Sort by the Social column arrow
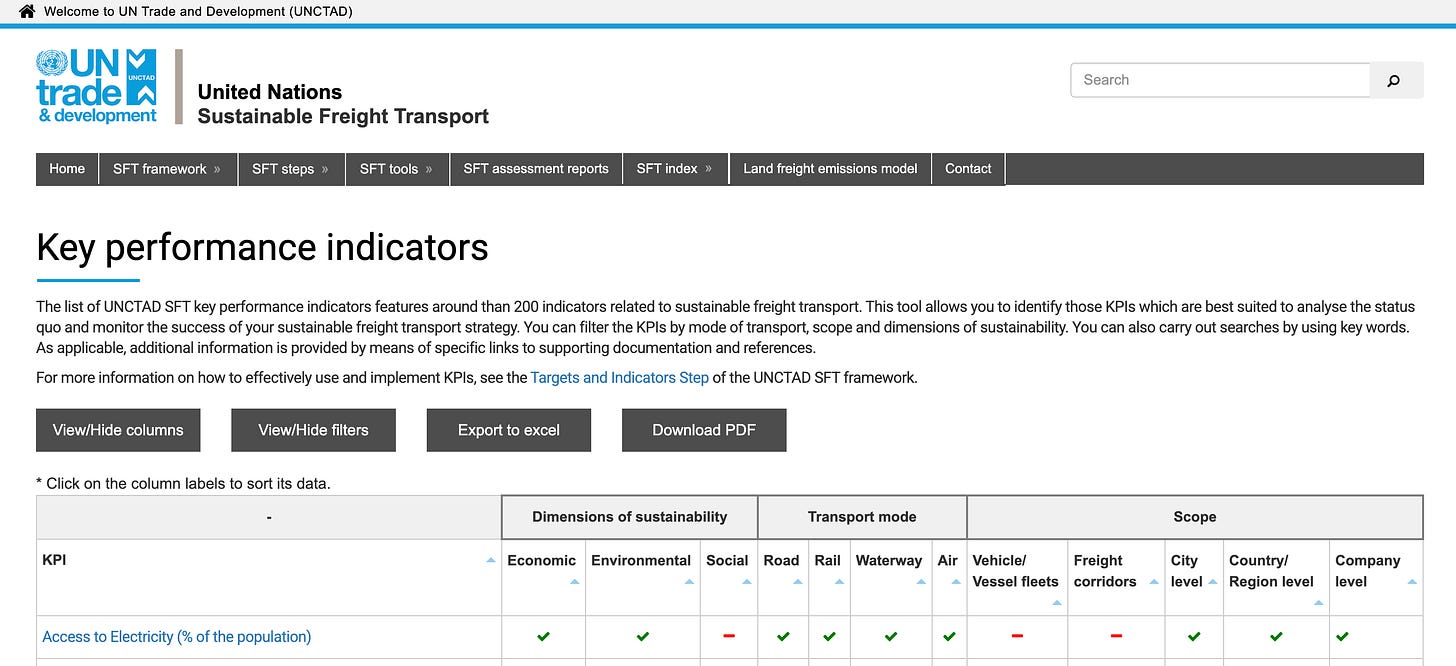Image resolution: width=1456 pixels, height=666 pixels. click(747, 582)
